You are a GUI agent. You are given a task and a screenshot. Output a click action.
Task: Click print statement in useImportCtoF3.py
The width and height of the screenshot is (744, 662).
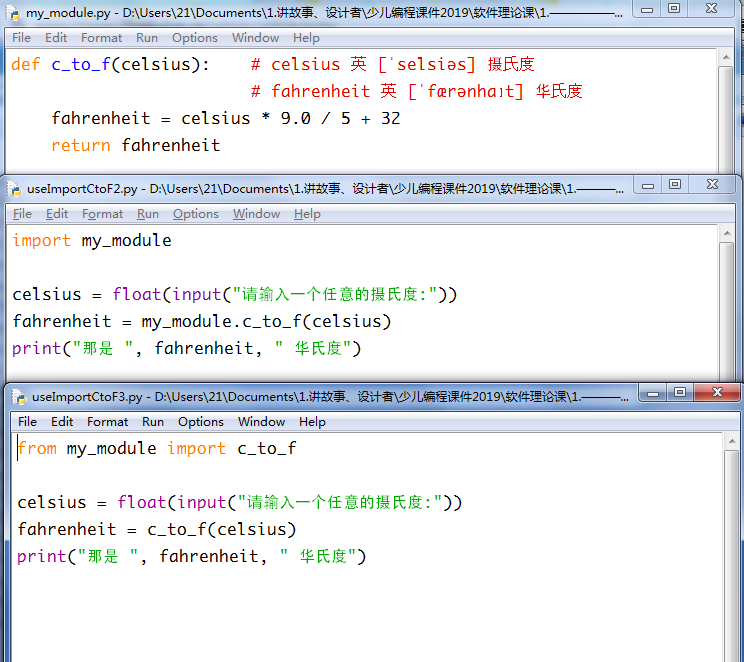(192, 556)
